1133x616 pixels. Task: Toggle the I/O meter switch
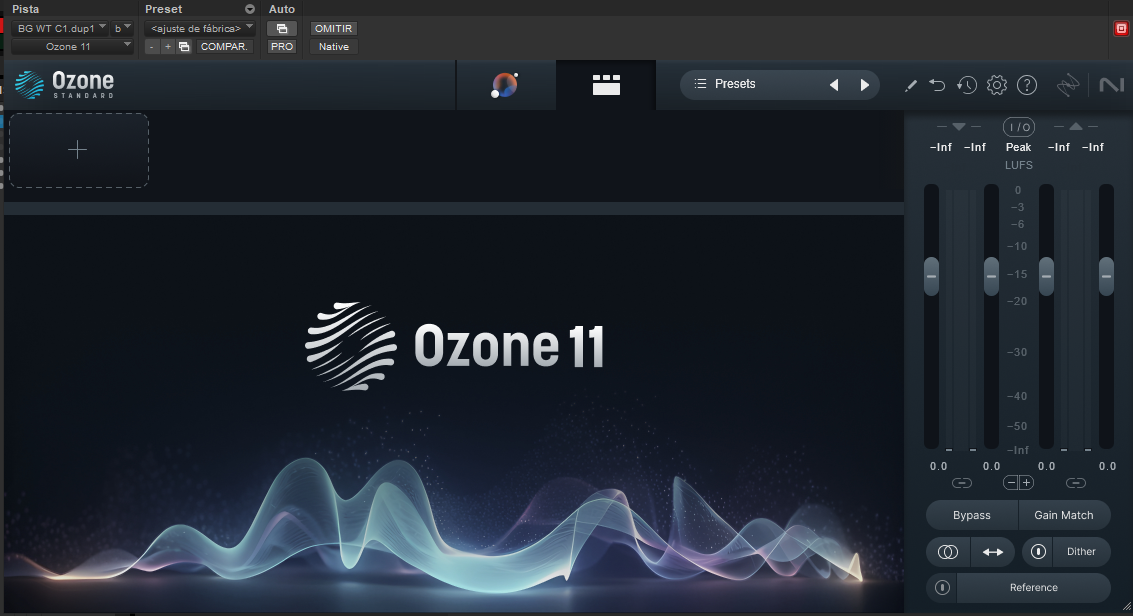click(x=1019, y=127)
